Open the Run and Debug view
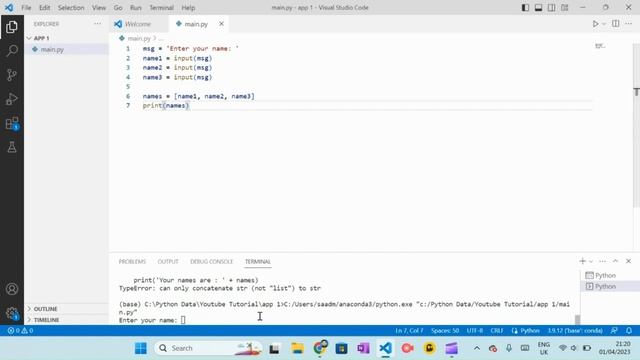The image size is (640, 360). (12, 99)
